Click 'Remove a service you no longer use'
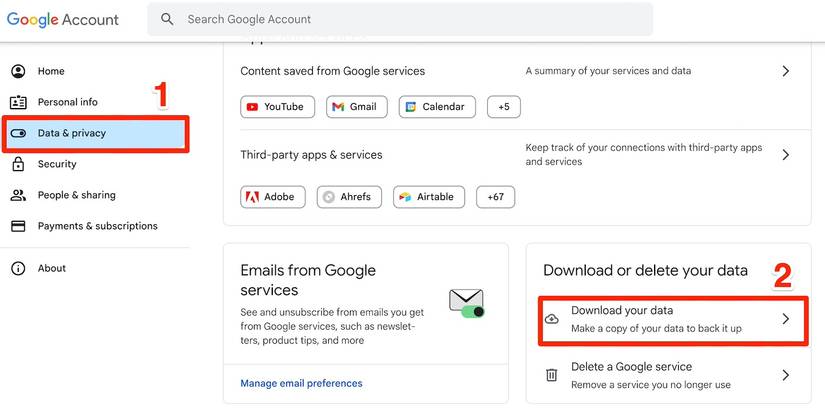This screenshot has width=825, height=413. pyautogui.click(x=651, y=385)
